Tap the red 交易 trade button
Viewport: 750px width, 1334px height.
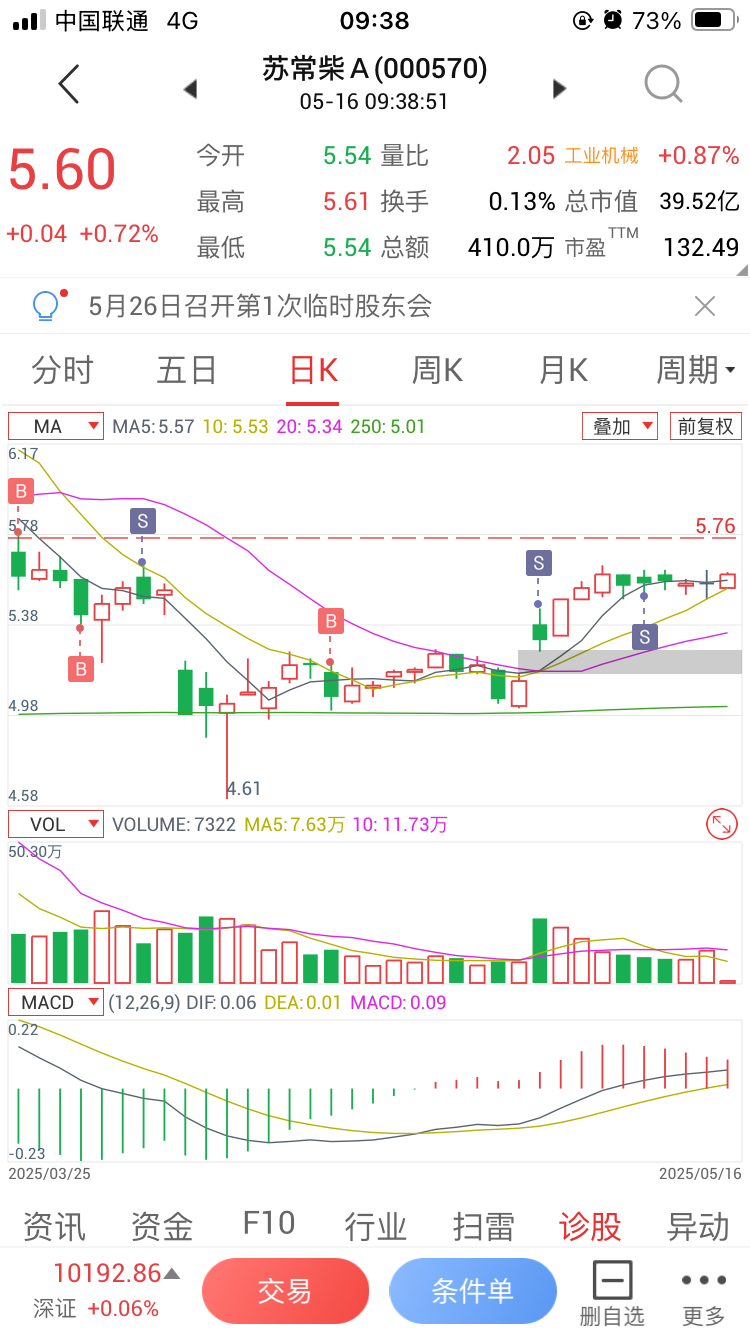pos(286,1291)
